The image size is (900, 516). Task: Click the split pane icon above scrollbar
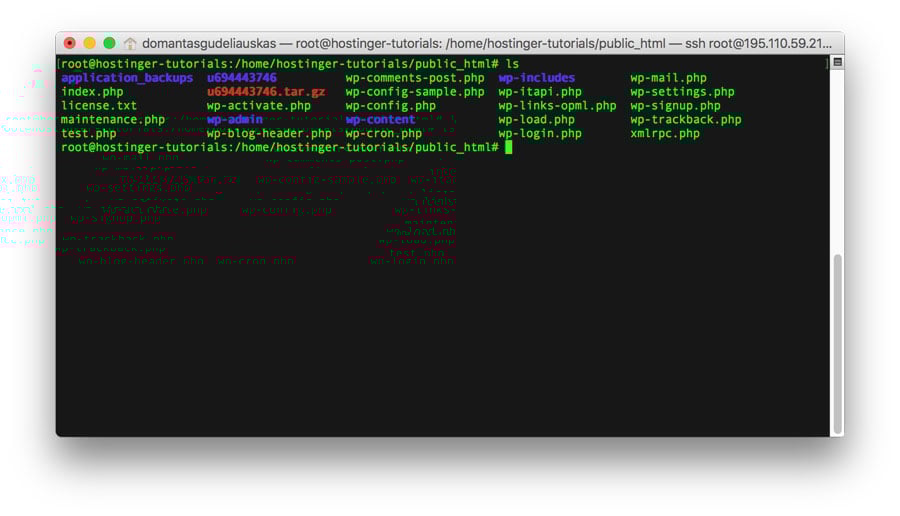pos(837,62)
